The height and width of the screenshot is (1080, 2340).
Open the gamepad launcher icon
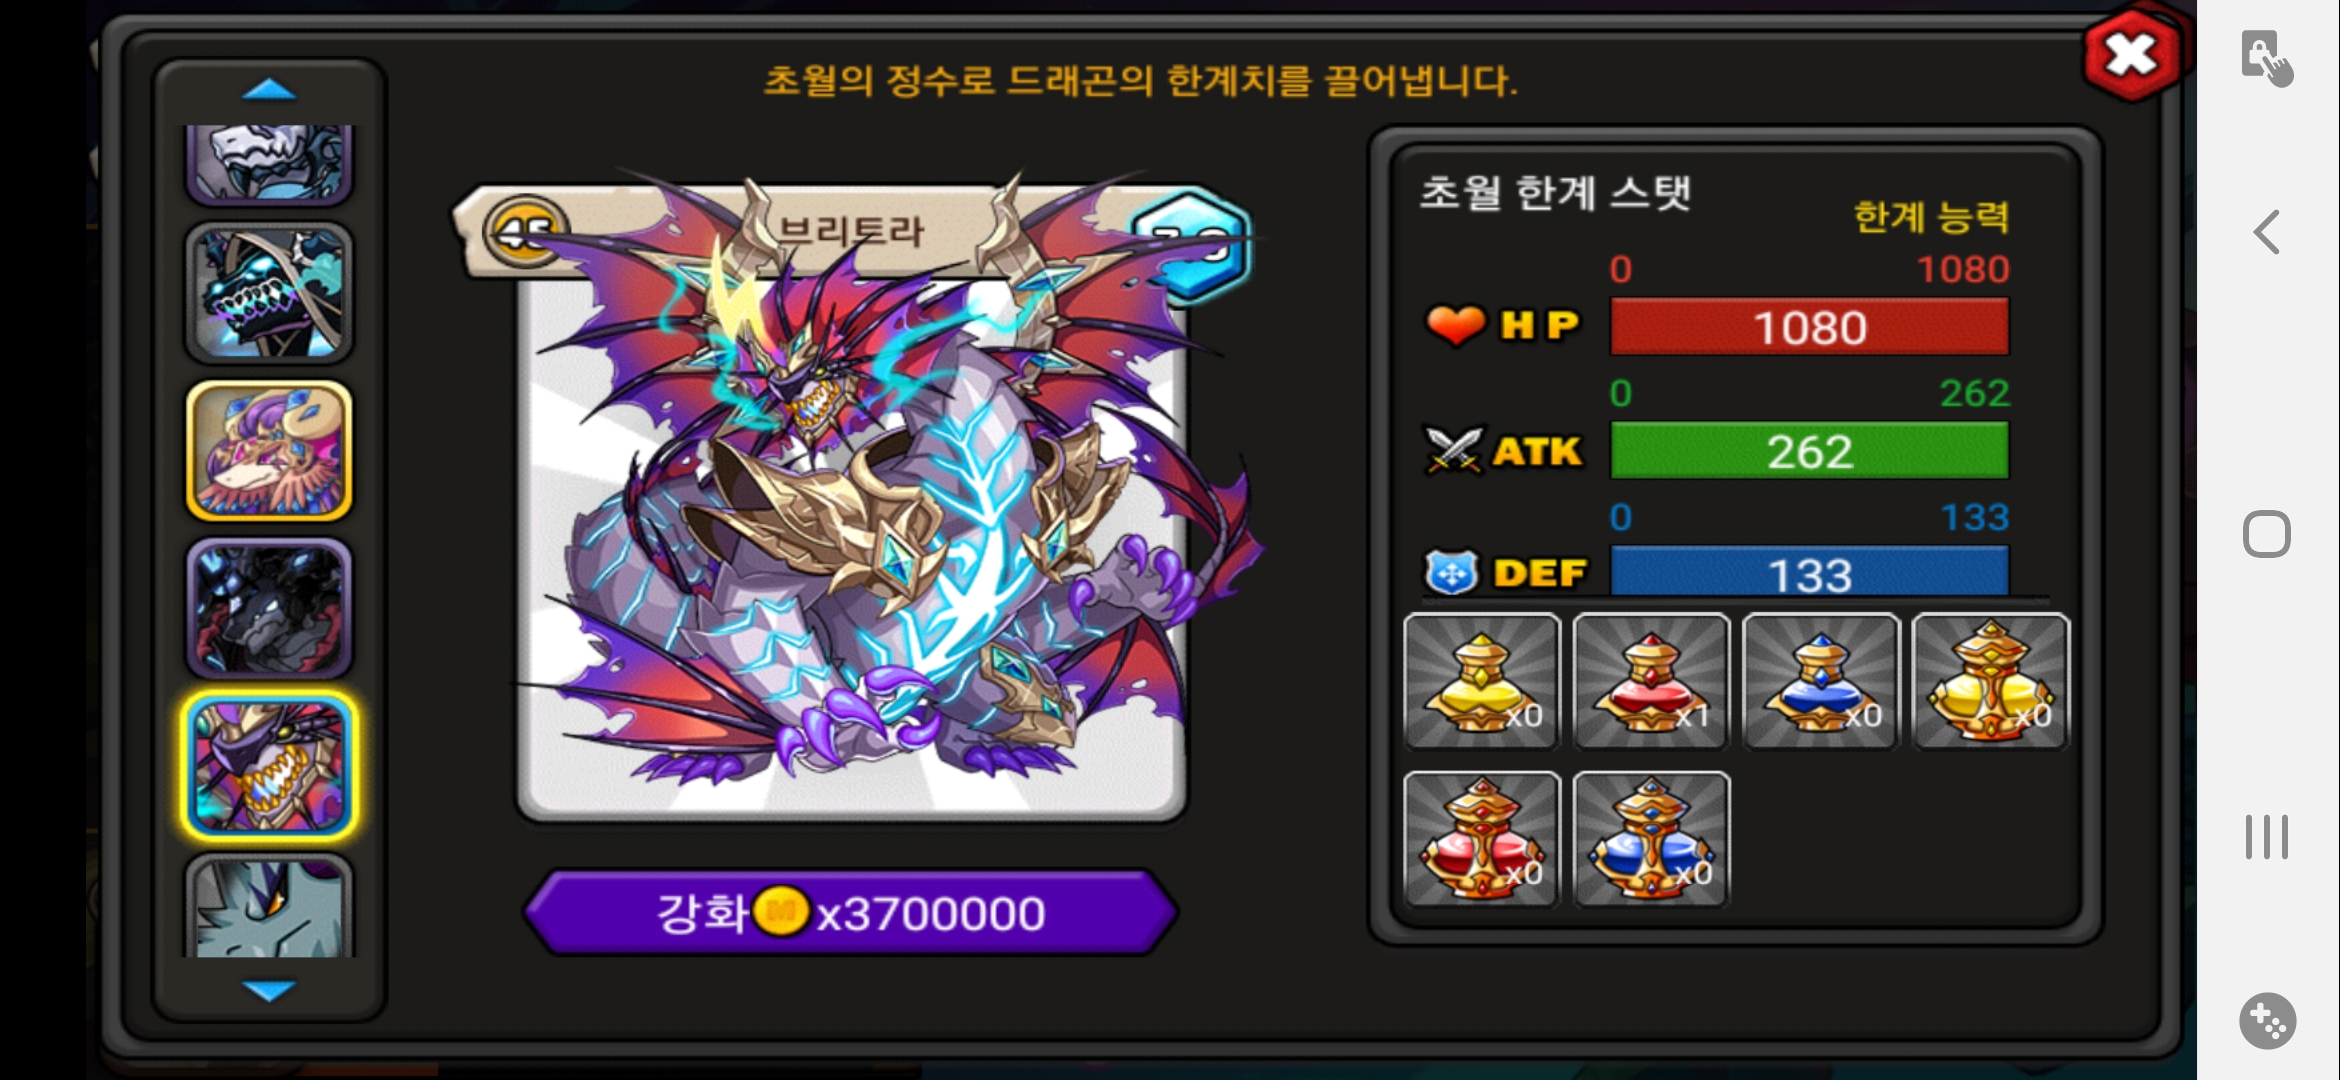pos(2267,1021)
